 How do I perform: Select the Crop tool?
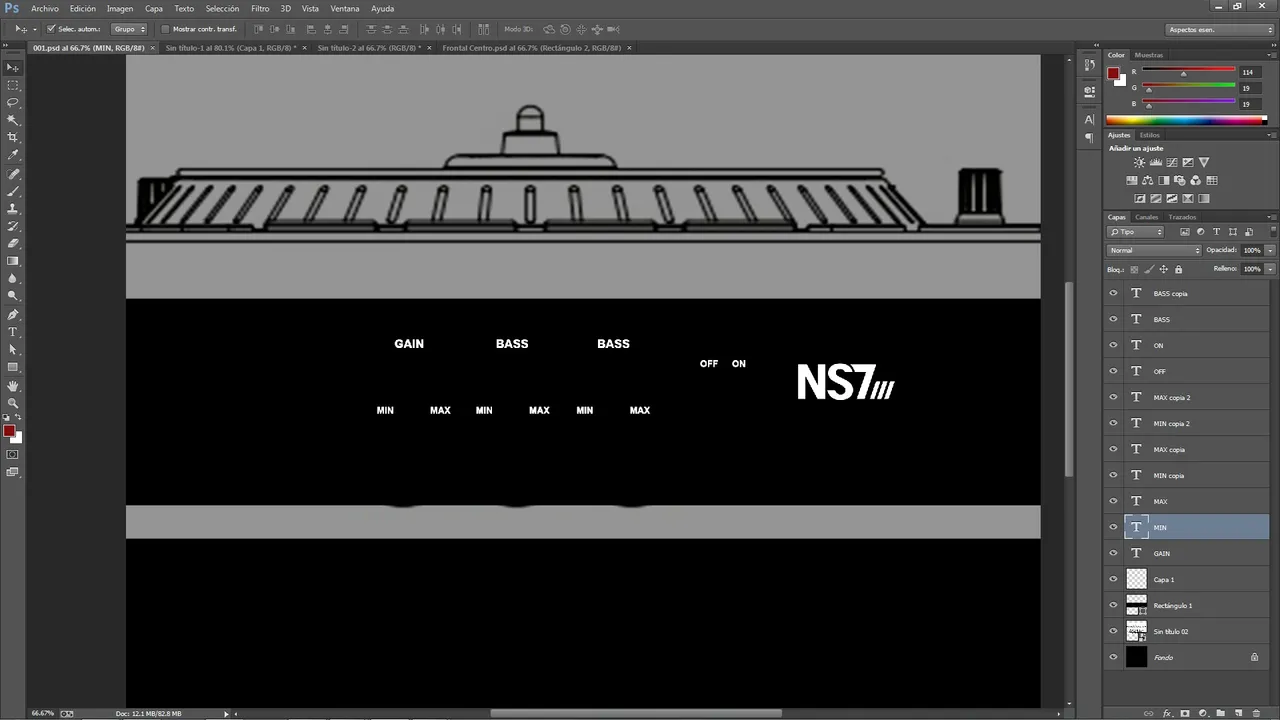(13, 137)
